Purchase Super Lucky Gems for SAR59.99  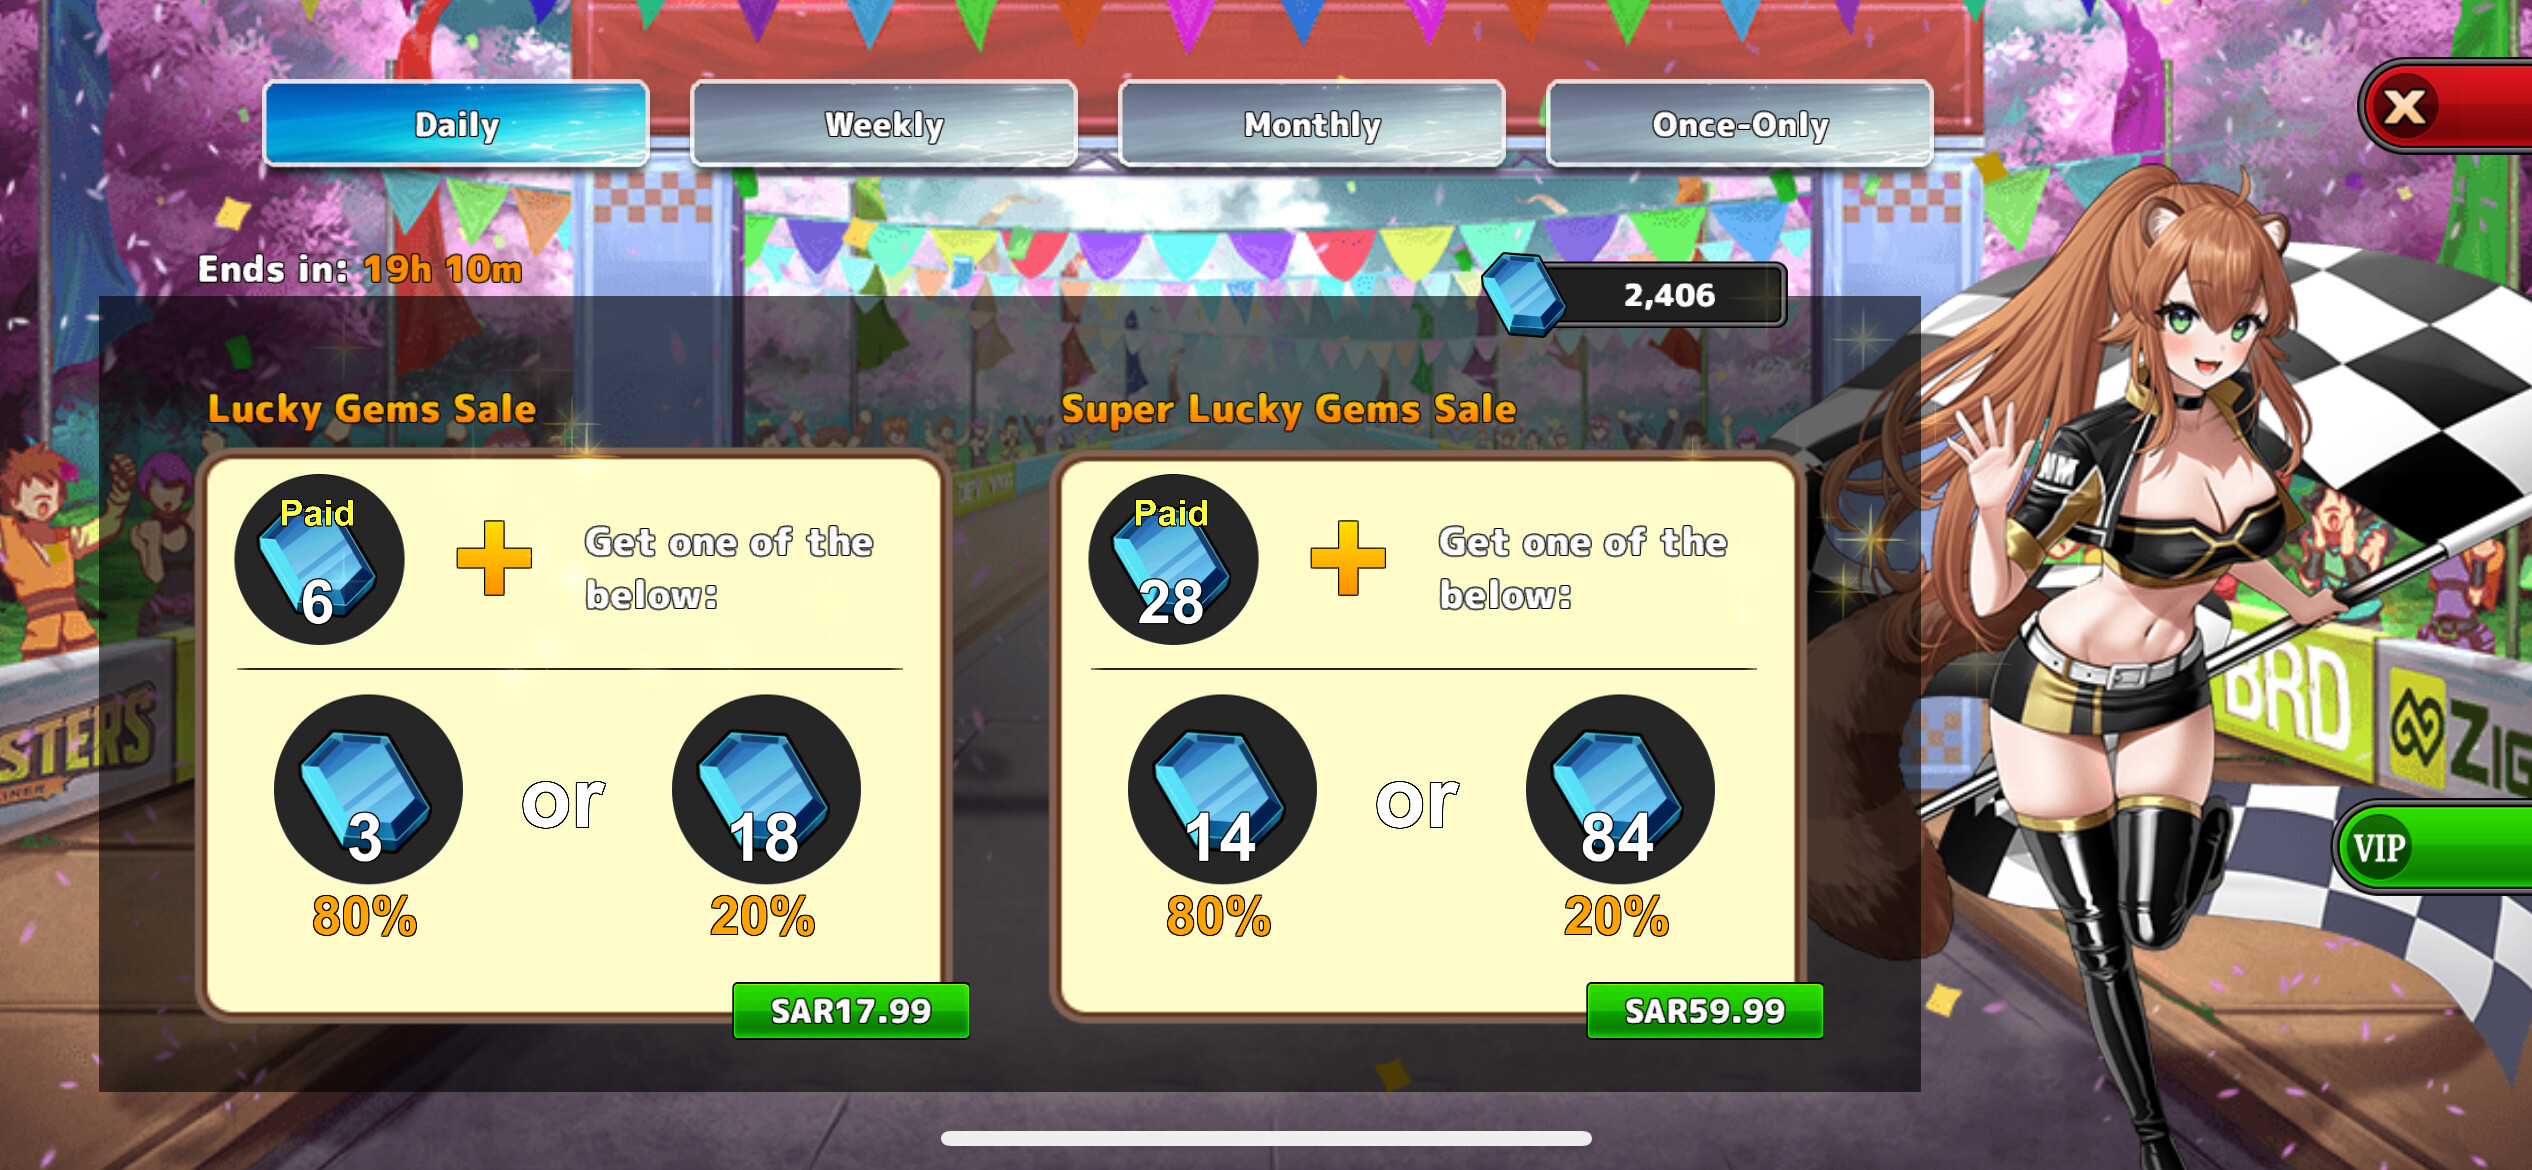tap(1705, 1011)
